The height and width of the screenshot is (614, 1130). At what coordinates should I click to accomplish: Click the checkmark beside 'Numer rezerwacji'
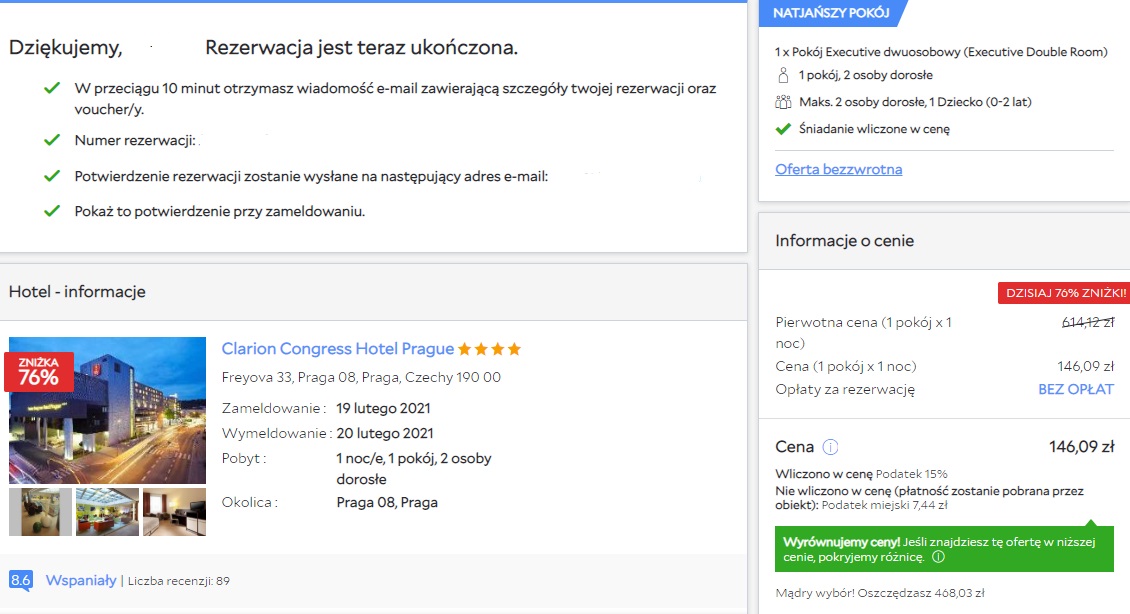[52, 140]
